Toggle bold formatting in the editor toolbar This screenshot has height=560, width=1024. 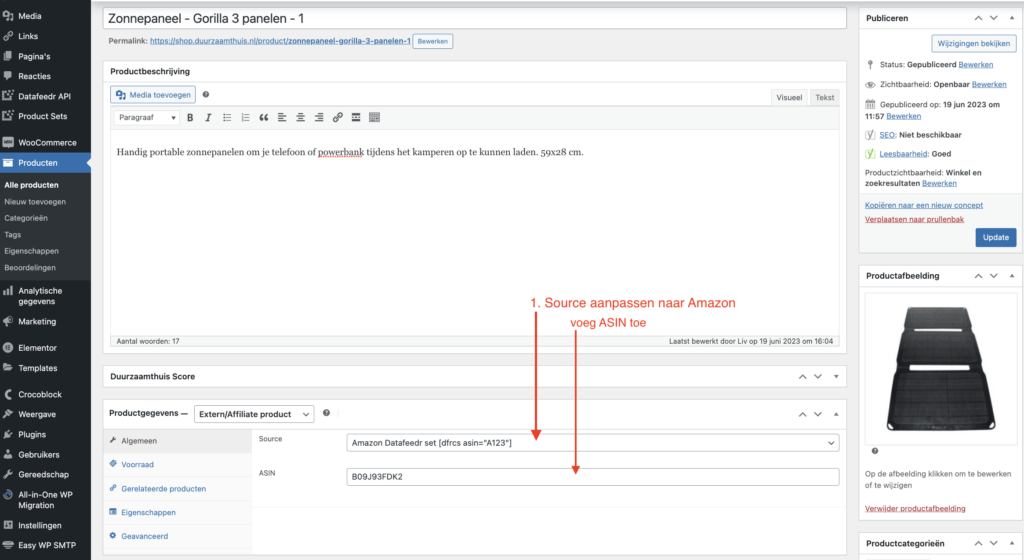(x=190, y=117)
